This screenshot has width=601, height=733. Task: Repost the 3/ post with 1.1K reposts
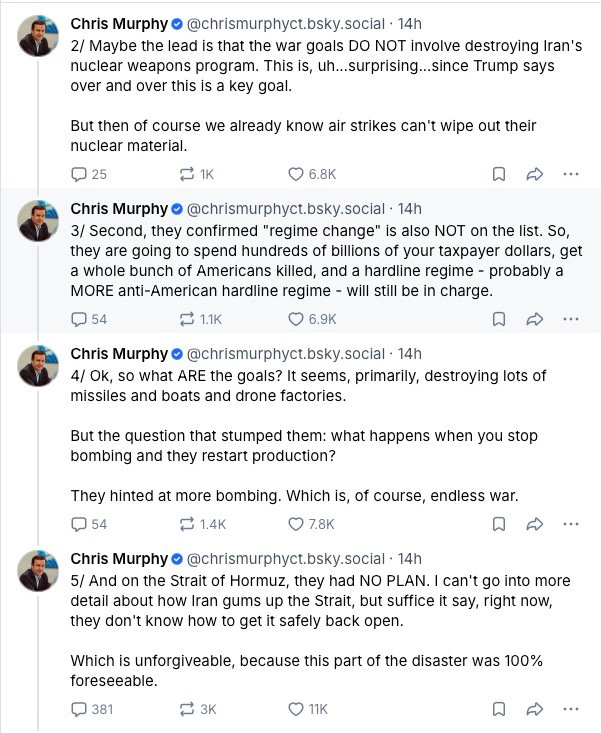[x=187, y=319]
